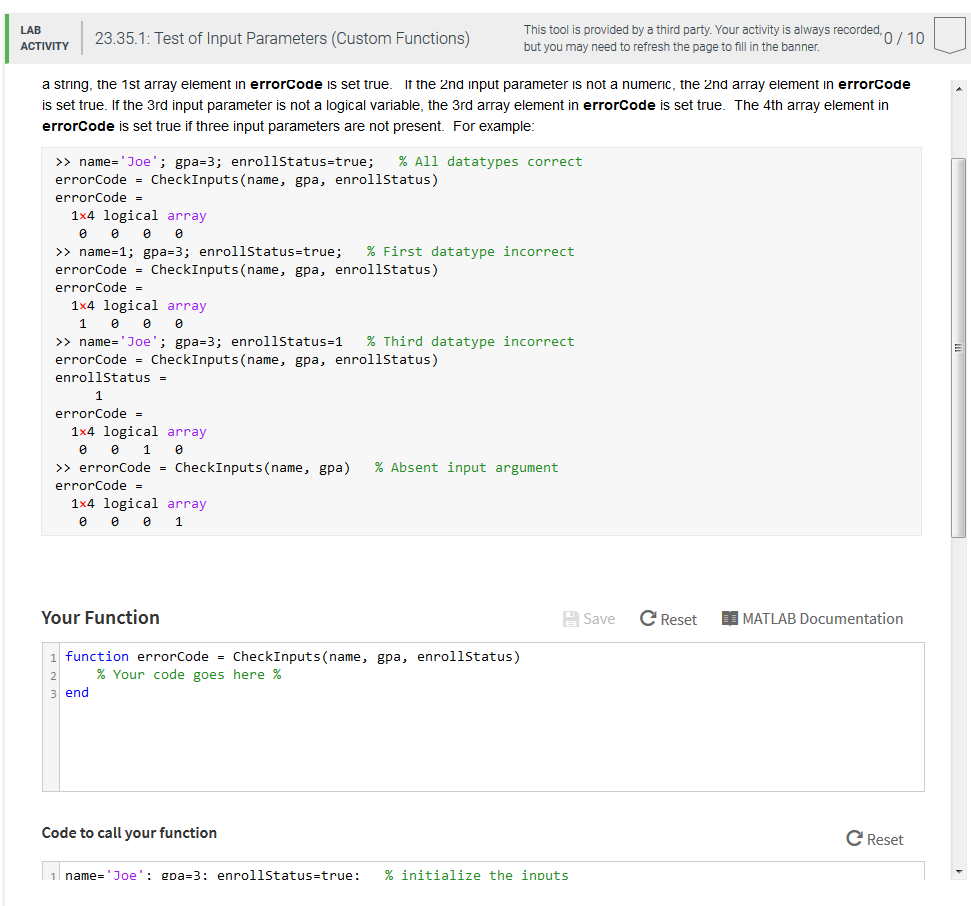Click the LAB ACTIVITY label

pyautogui.click(x=45, y=38)
